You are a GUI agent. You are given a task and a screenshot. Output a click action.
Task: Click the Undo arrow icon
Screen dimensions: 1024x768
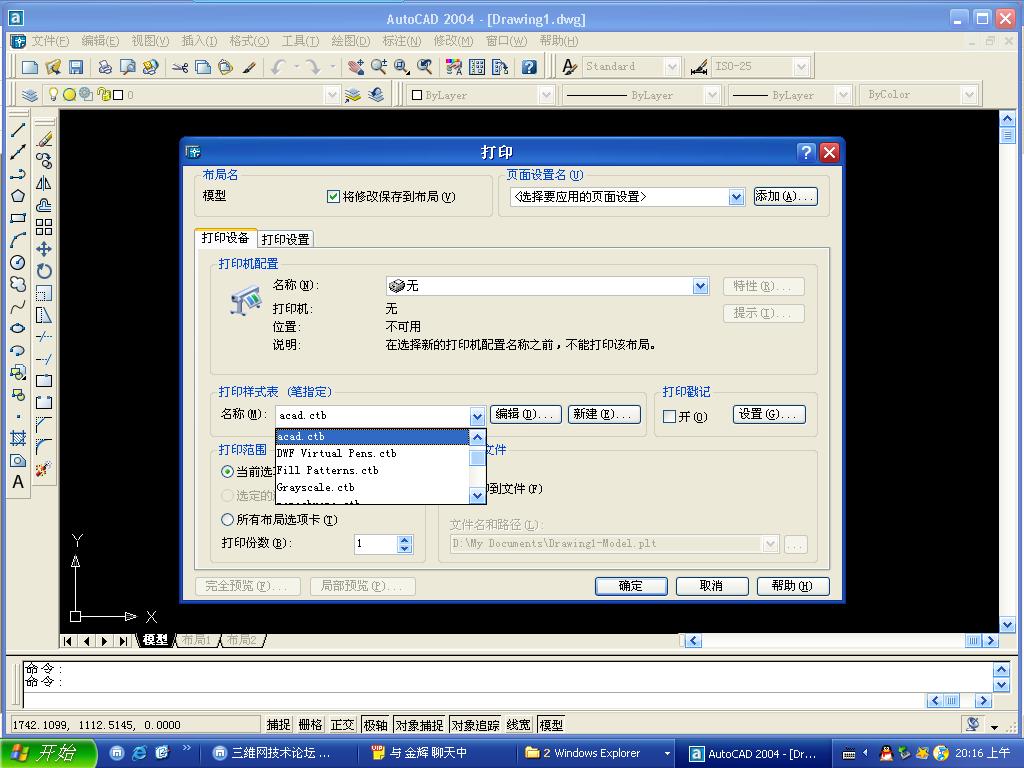click(x=279, y=67)
